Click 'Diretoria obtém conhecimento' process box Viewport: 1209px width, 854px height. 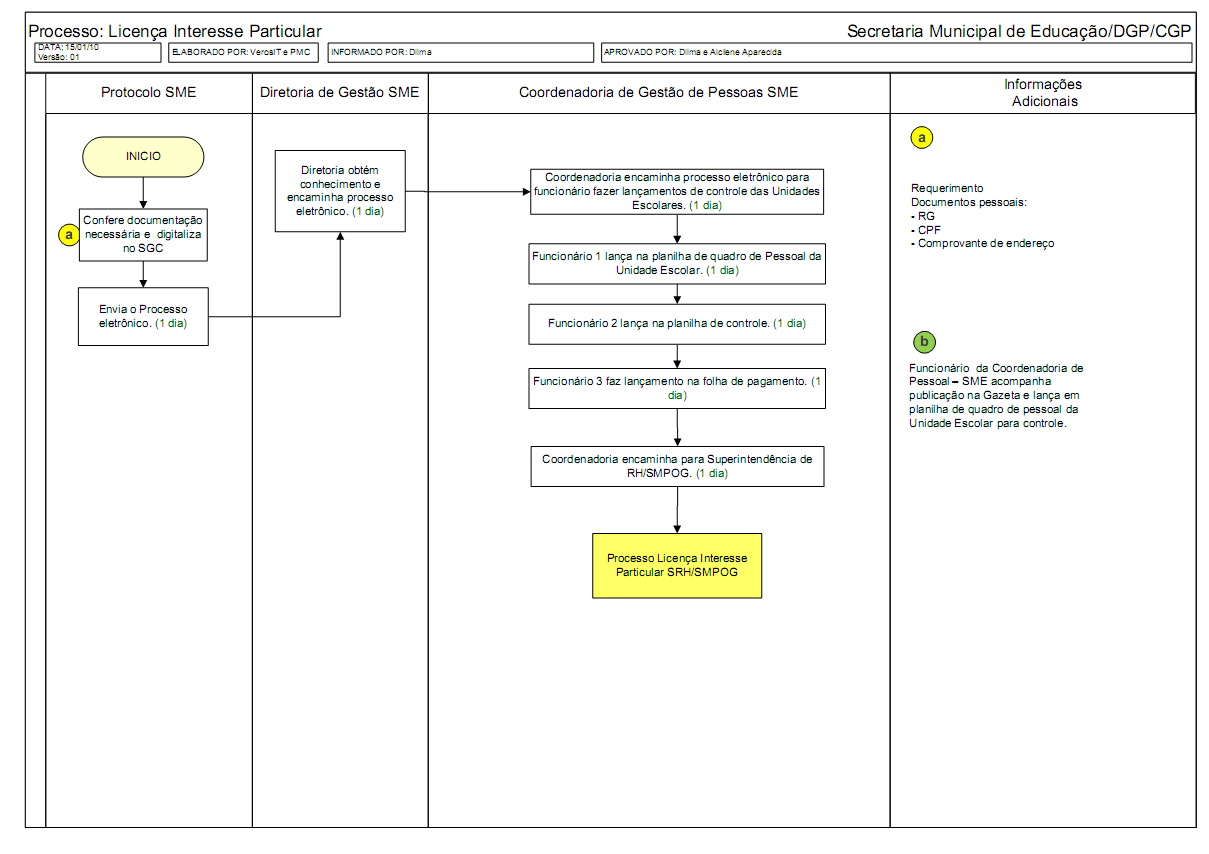[x=340, y=191]
